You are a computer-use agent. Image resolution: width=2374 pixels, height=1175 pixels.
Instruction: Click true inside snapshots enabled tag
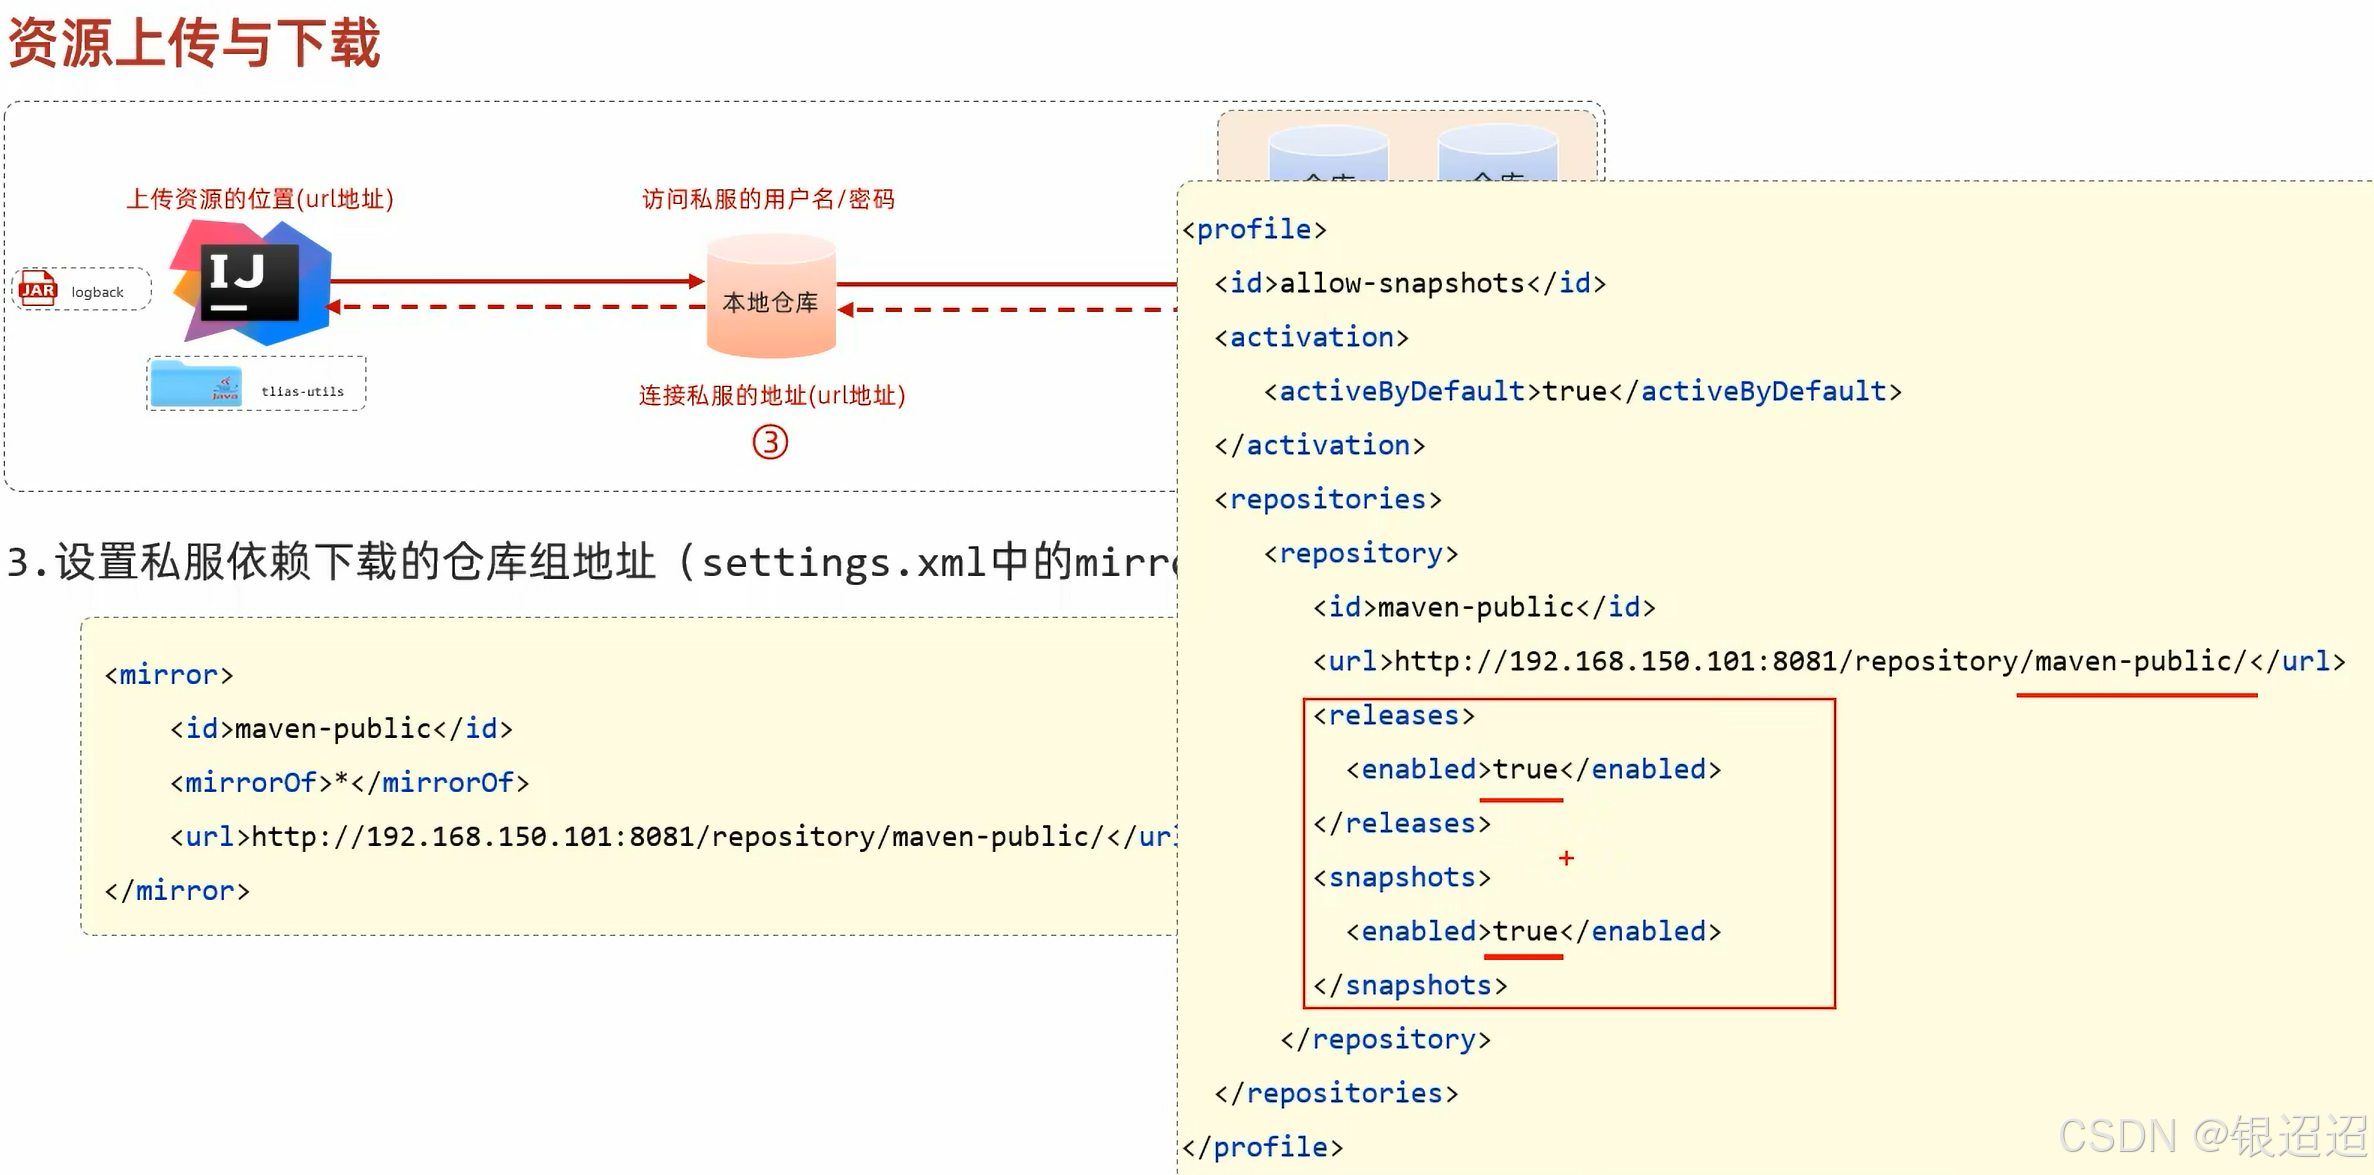pyautogui.click(x=1525, y=932)
